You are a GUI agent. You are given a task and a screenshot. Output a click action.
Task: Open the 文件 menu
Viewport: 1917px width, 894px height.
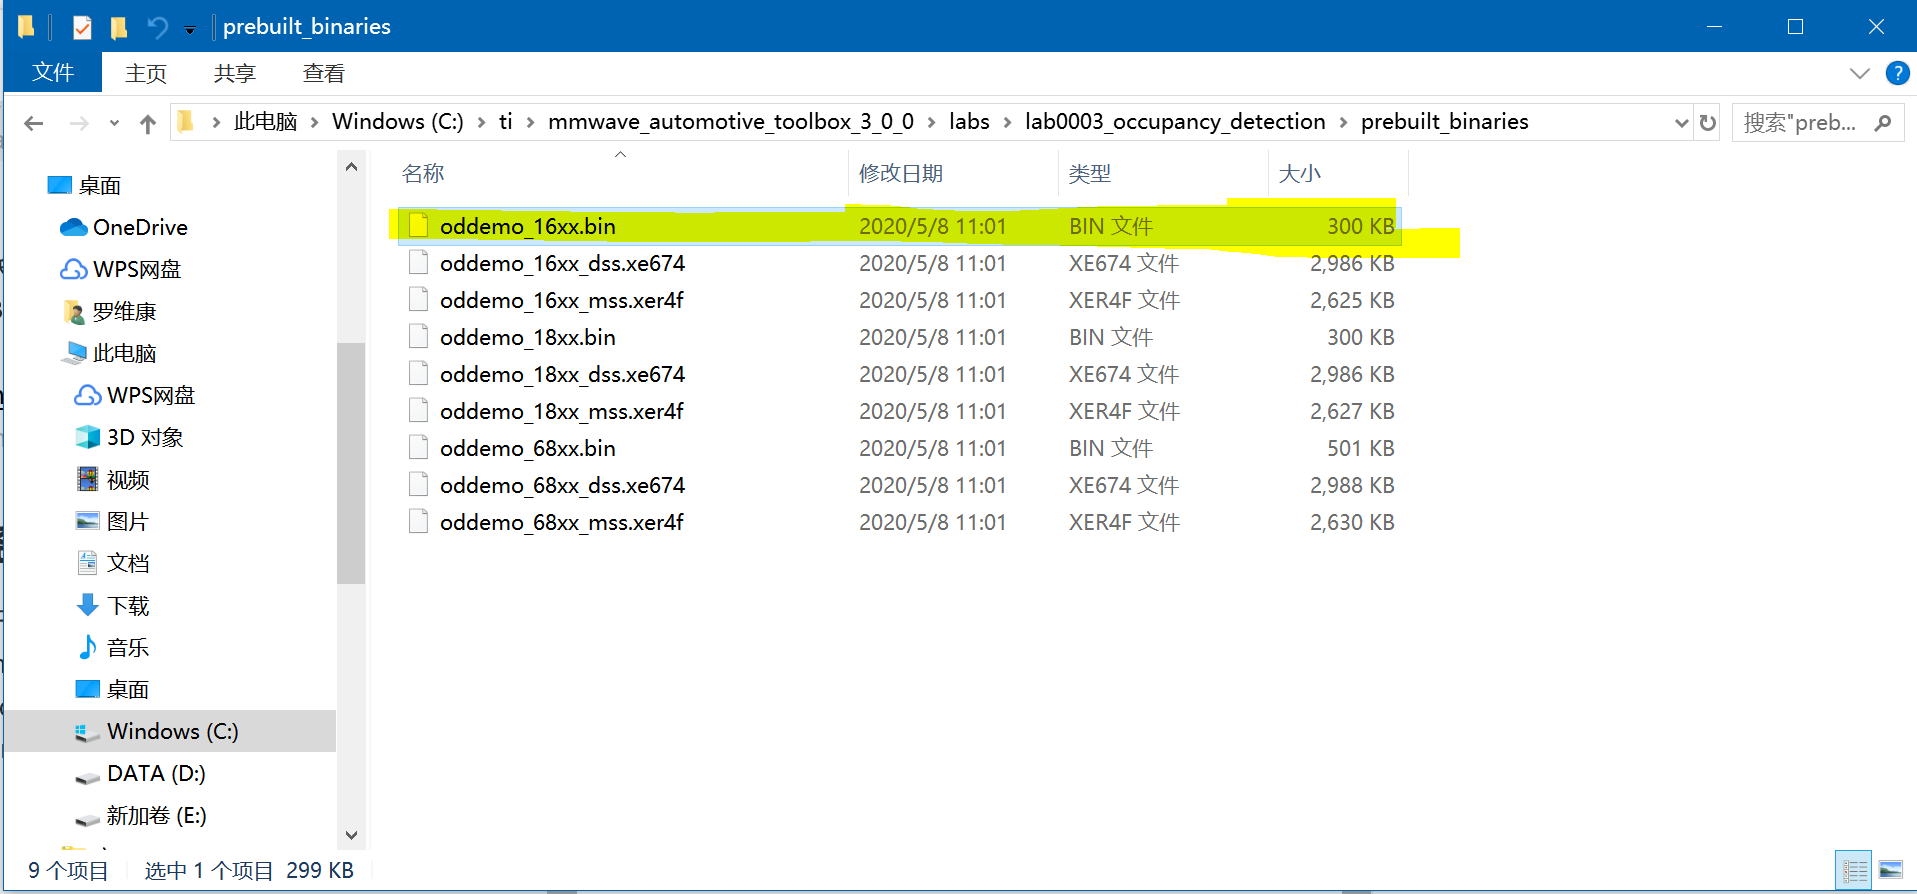click(x=53, y=73)
